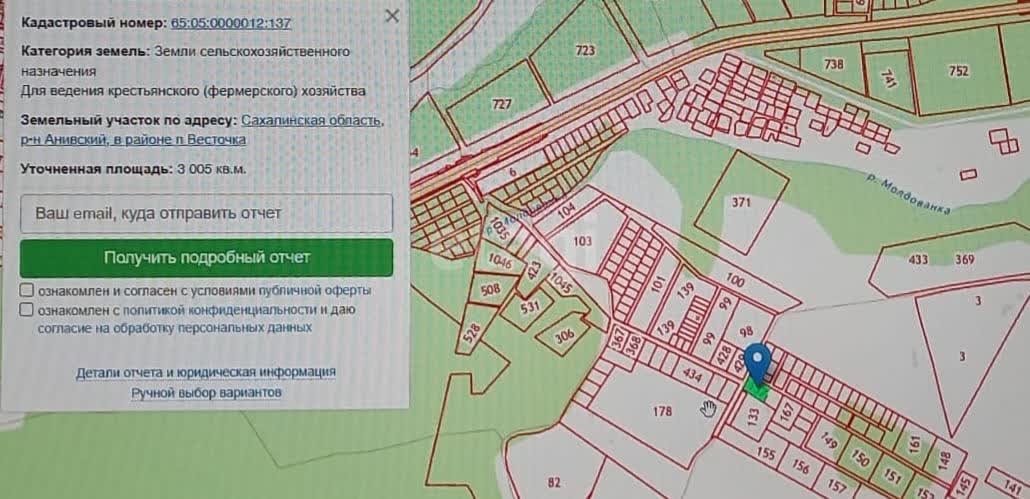This screenshot has width=1030, height=499.
Task: Select parcel 104 on the map
Action: pos(566,211)
